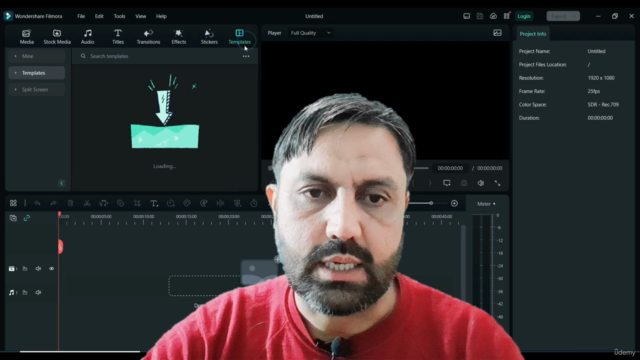Open the Titles tab

coord(118,37)
